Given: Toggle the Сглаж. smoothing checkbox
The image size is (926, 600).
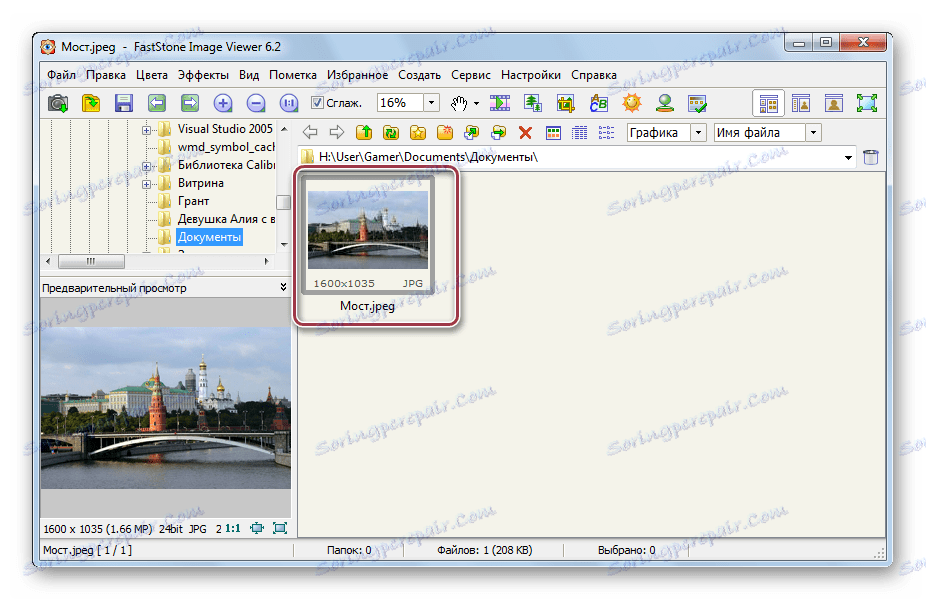Looking at the screenshot, I should [x=317, y=103].
